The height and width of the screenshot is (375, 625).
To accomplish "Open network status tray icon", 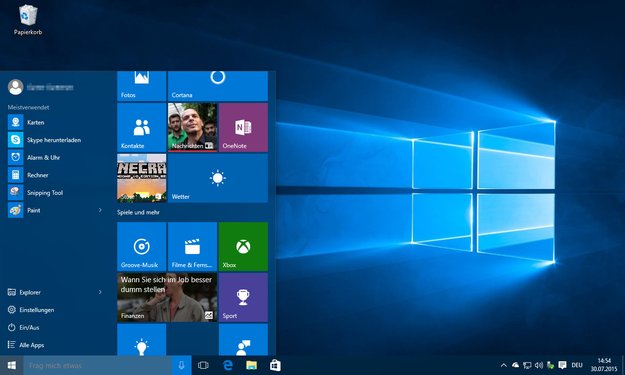I will click(527, 365).
